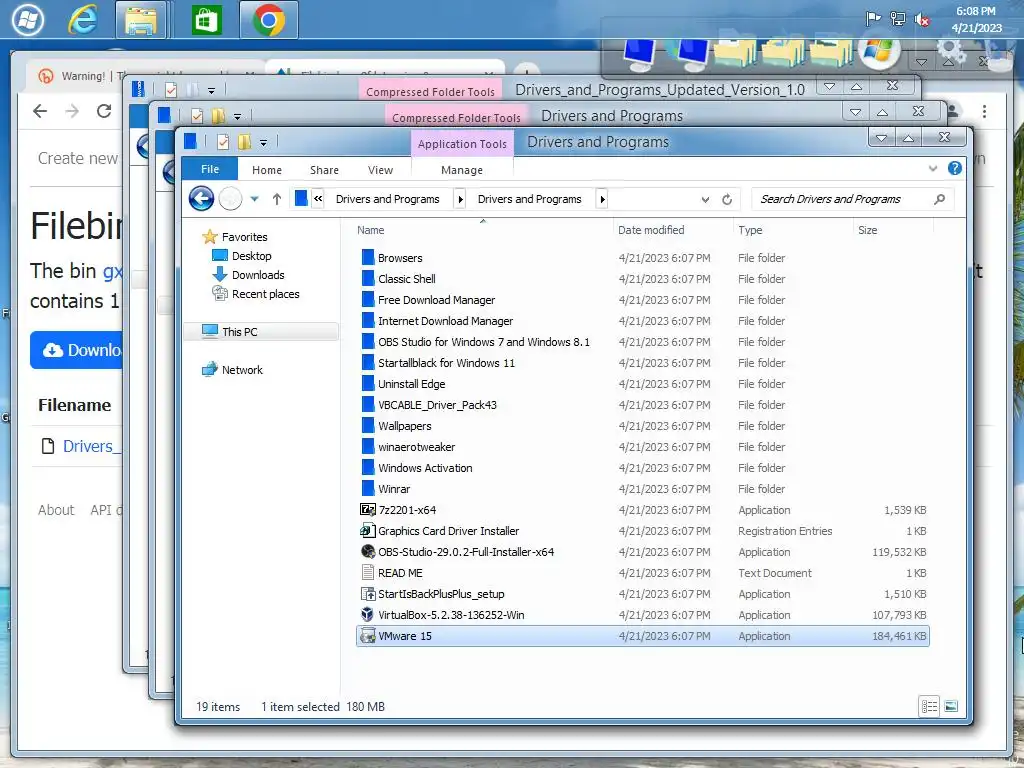The width and height of the screenshot is (1024, 768).
Task: Click the properties quick-access toolbar icon
Action: [x=223, y=141]
